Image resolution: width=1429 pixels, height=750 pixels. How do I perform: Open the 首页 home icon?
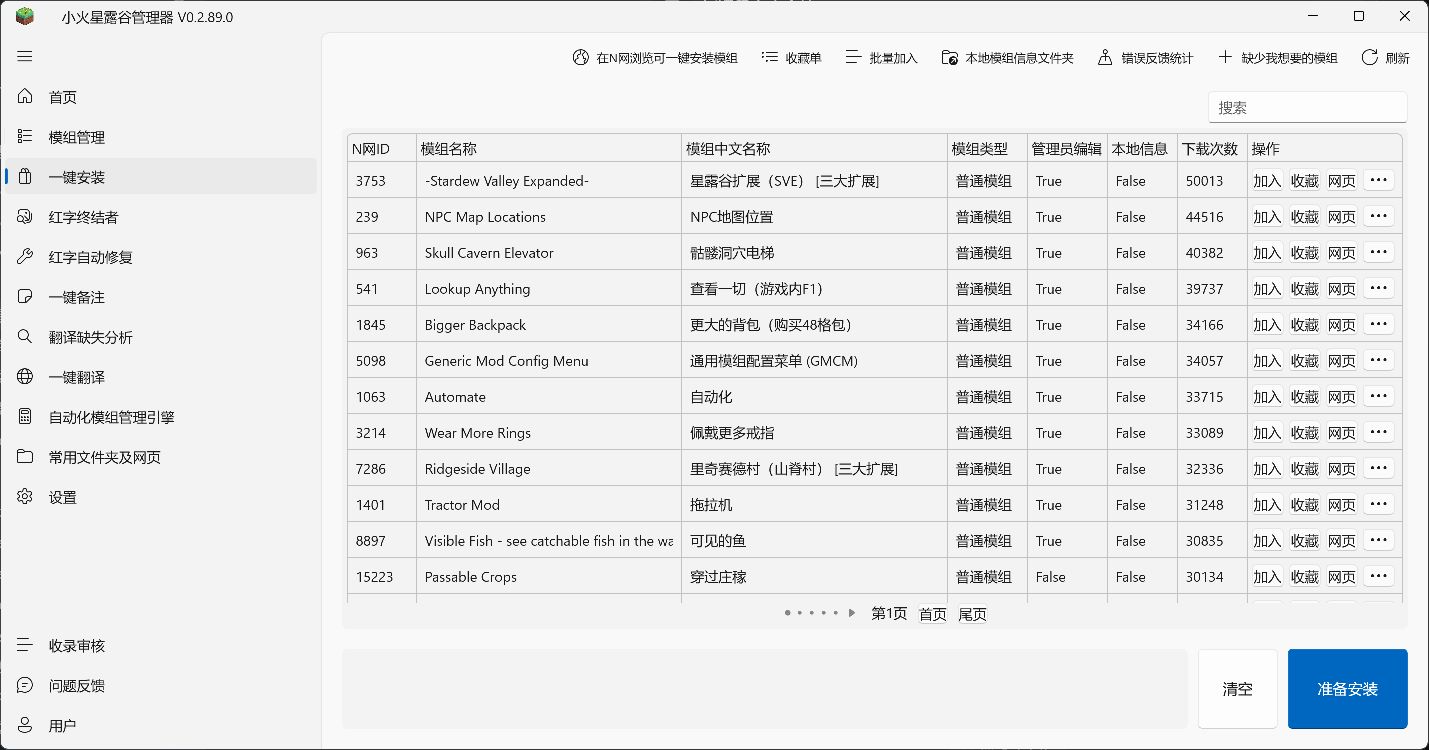coord(25,97)
